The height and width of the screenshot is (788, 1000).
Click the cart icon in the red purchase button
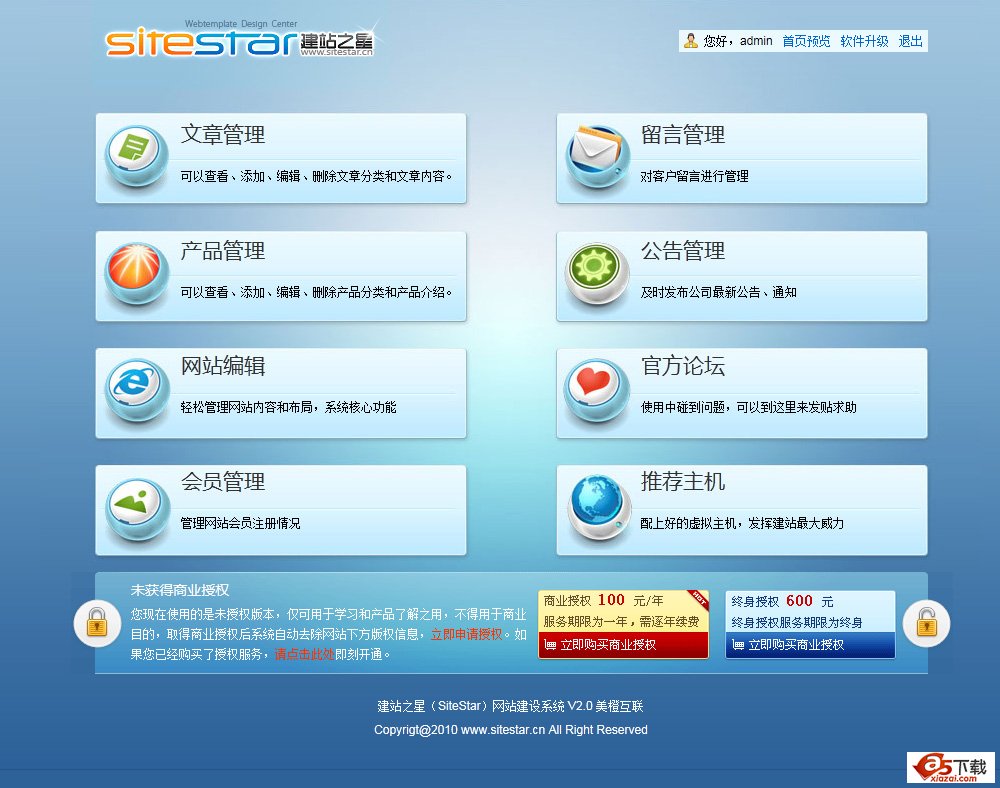pyautogui.click(x=550, y=645)
